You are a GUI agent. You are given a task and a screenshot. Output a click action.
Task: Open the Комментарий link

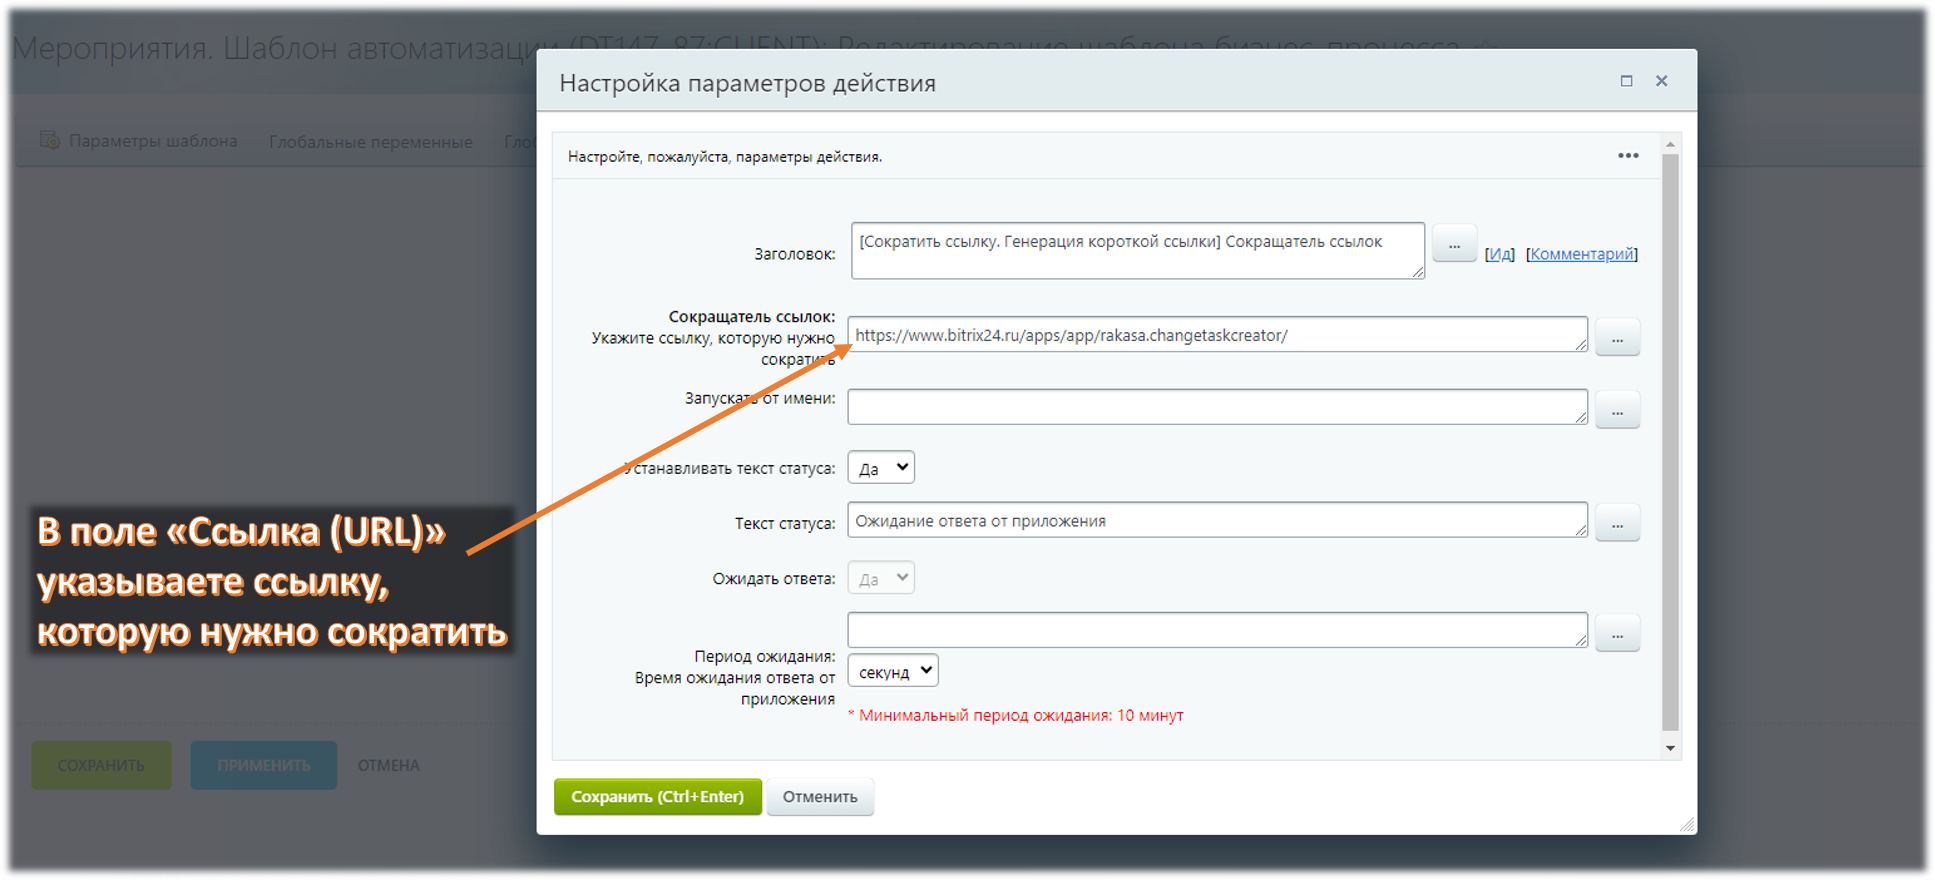(x=1582, y=254)
